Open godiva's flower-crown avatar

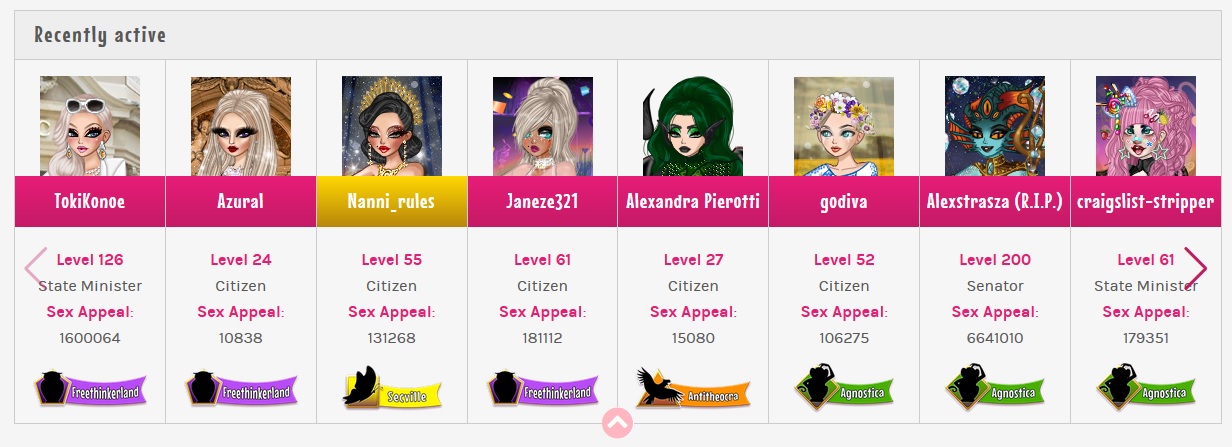click(x=844, y=126)
